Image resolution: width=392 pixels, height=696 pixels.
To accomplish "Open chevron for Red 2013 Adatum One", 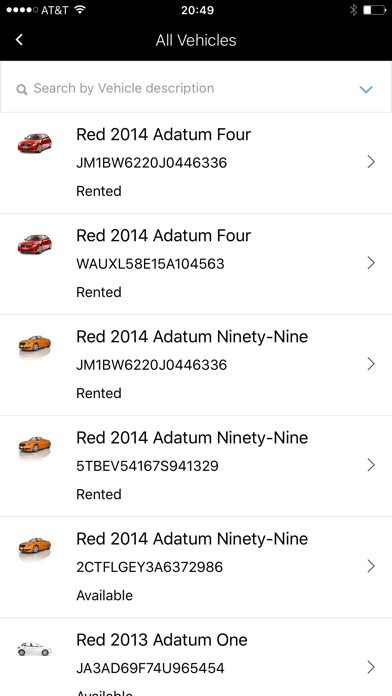I will (x=371, y=667).
